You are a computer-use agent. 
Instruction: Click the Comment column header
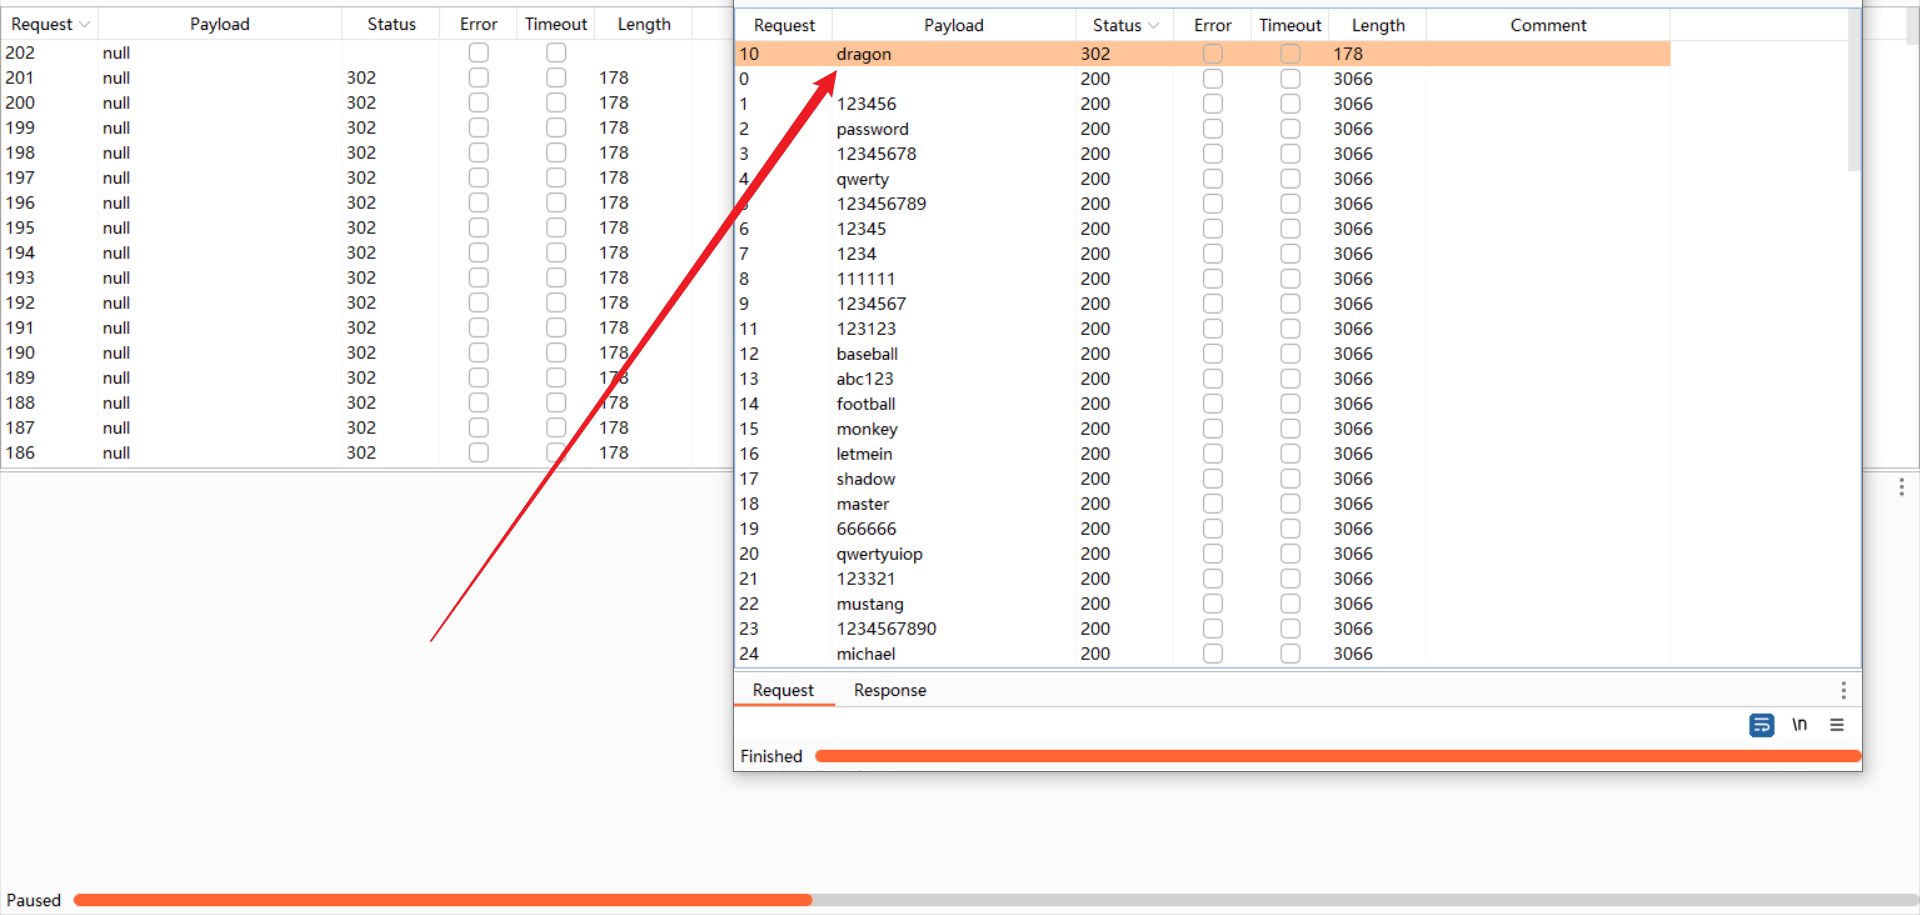click(x=1547, y=26)
